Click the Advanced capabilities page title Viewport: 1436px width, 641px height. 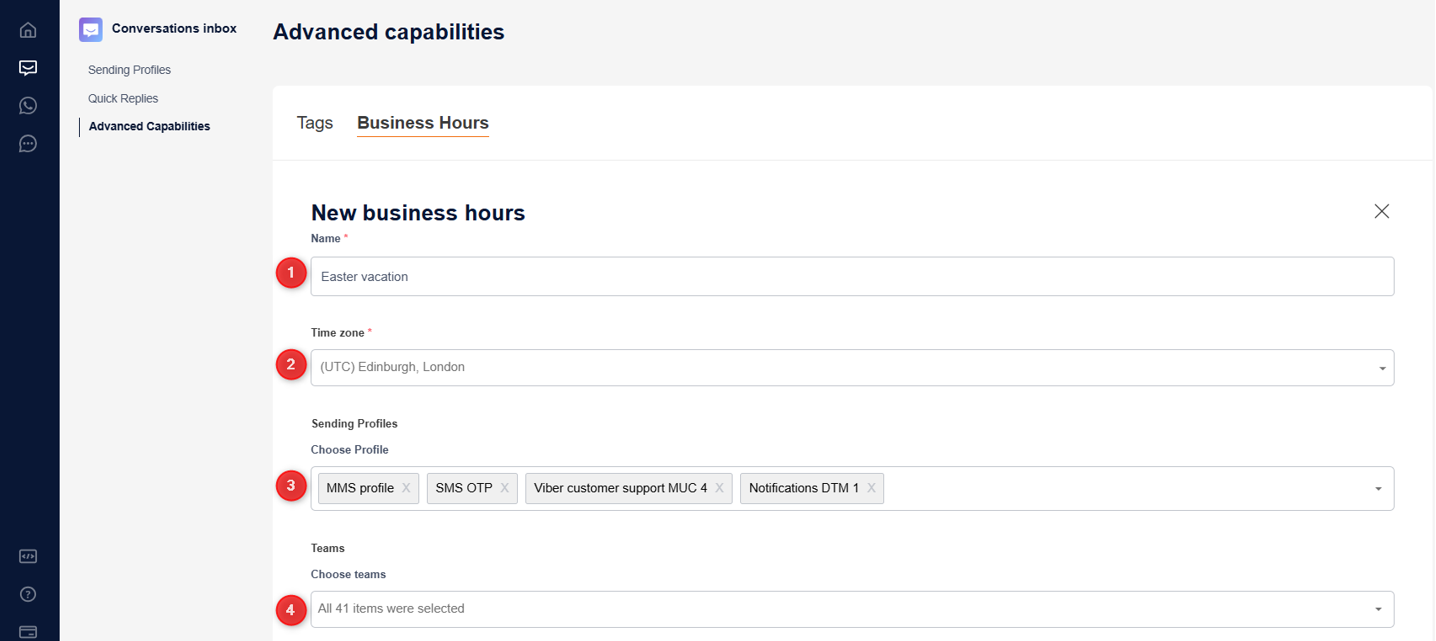point(389,32)
